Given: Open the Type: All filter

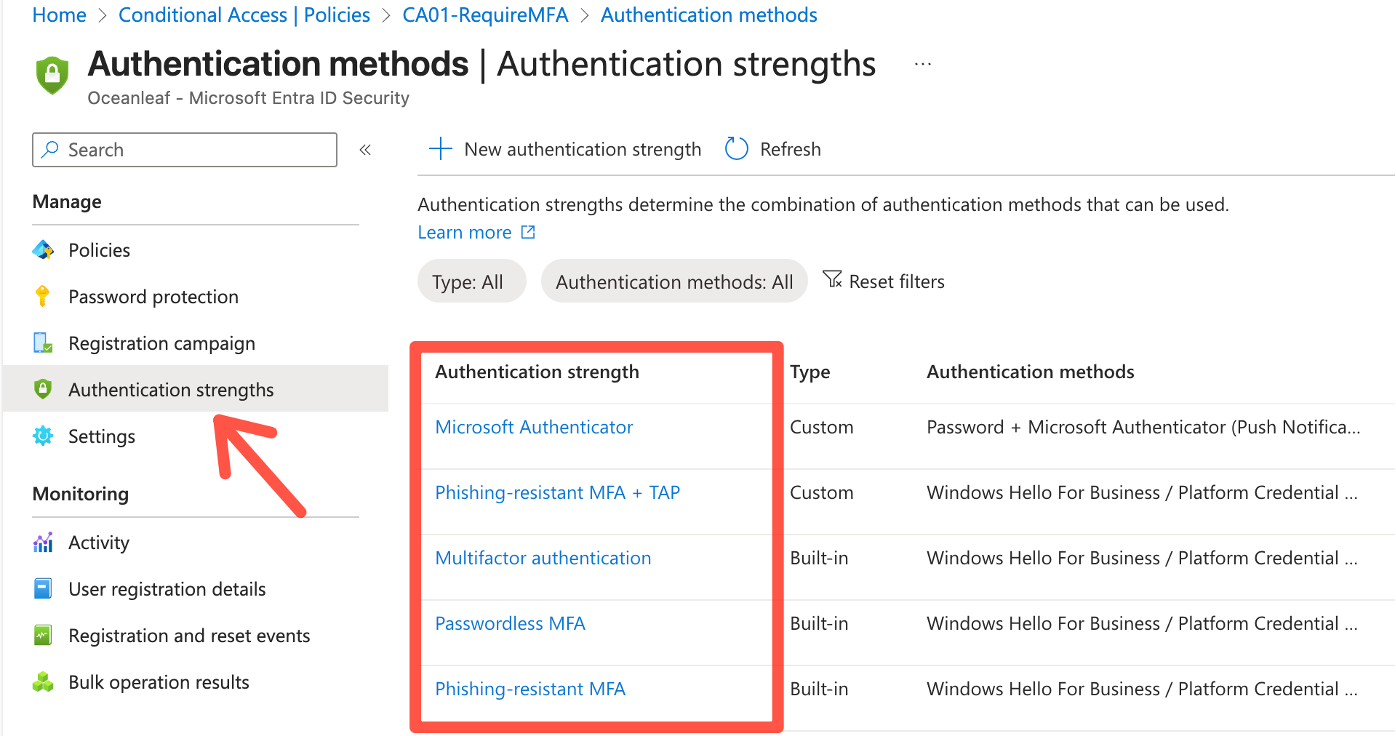Looking at the screenshot, I should 471,281.
